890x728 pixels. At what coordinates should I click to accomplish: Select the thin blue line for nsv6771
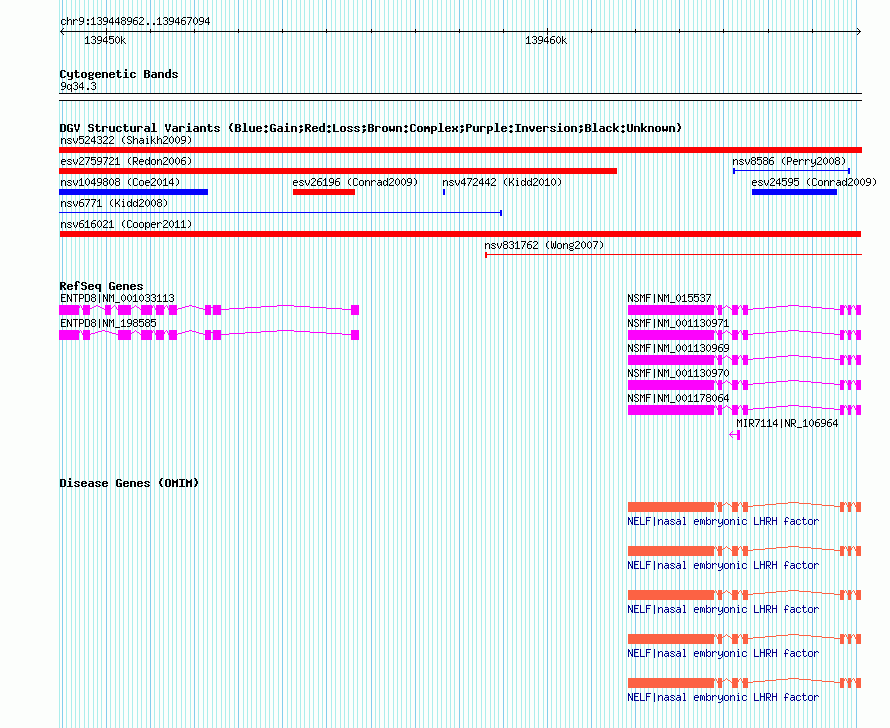(x=280, y=213)
